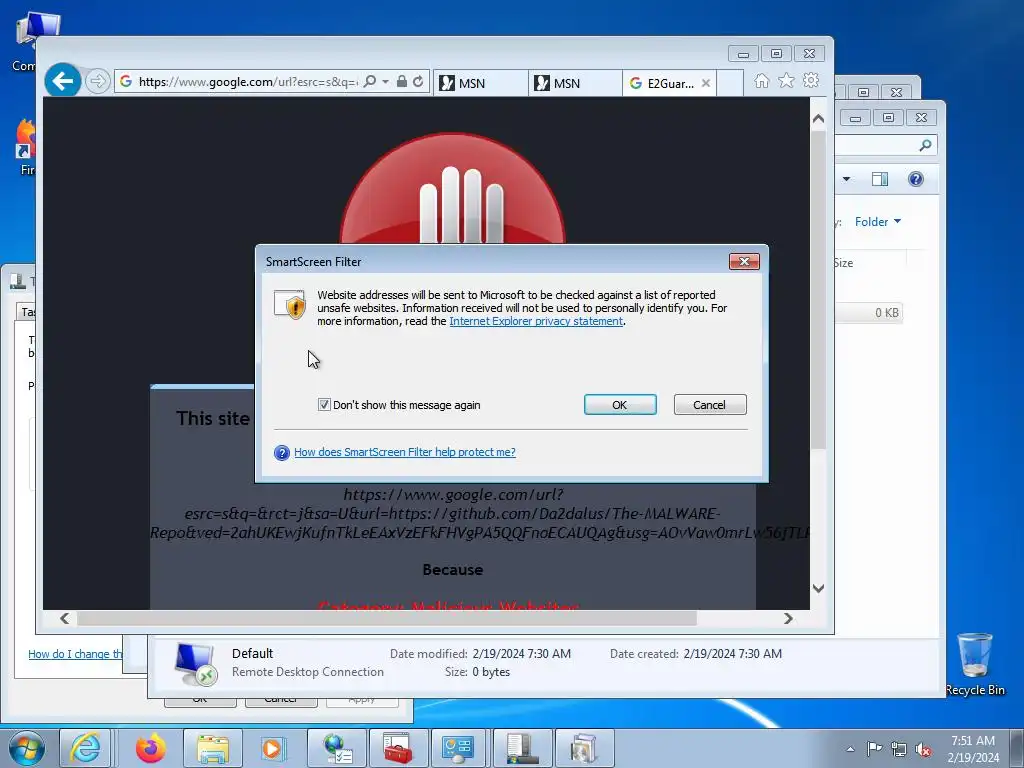Click the muted volume tray icon
This screenshot has width=1024, height=768.
click(923, 749)
